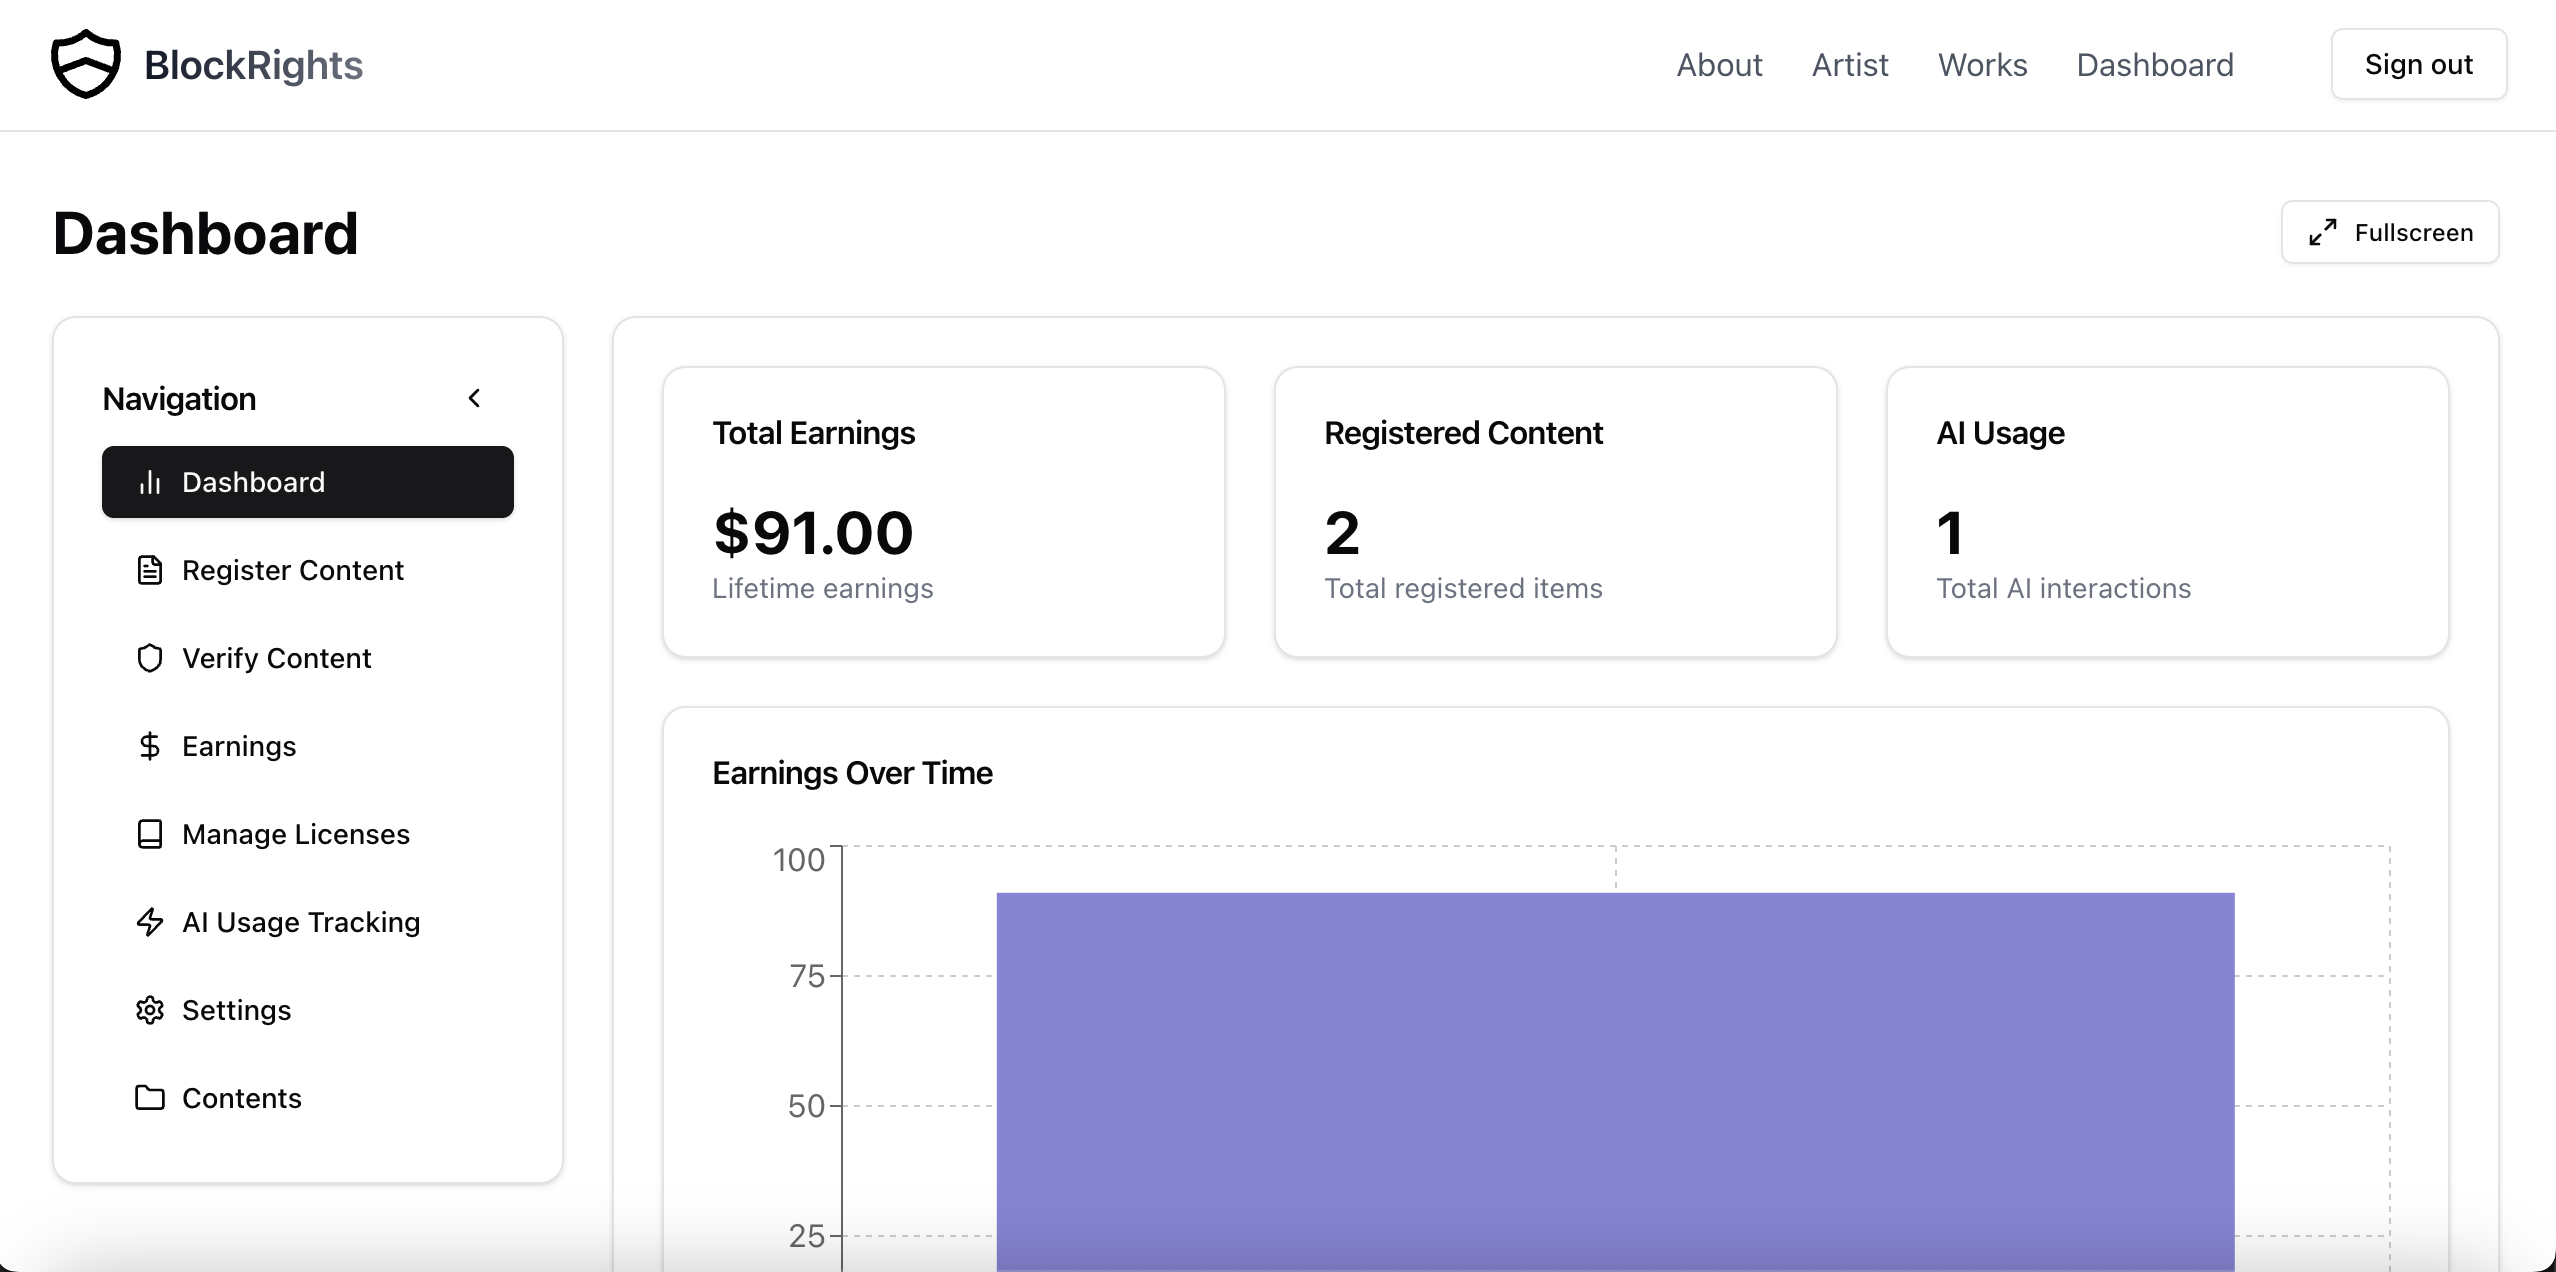The width and height of the screenshot is (2556, 1272).
Task: Click the Registered Content summary card
Action: 1555,512
